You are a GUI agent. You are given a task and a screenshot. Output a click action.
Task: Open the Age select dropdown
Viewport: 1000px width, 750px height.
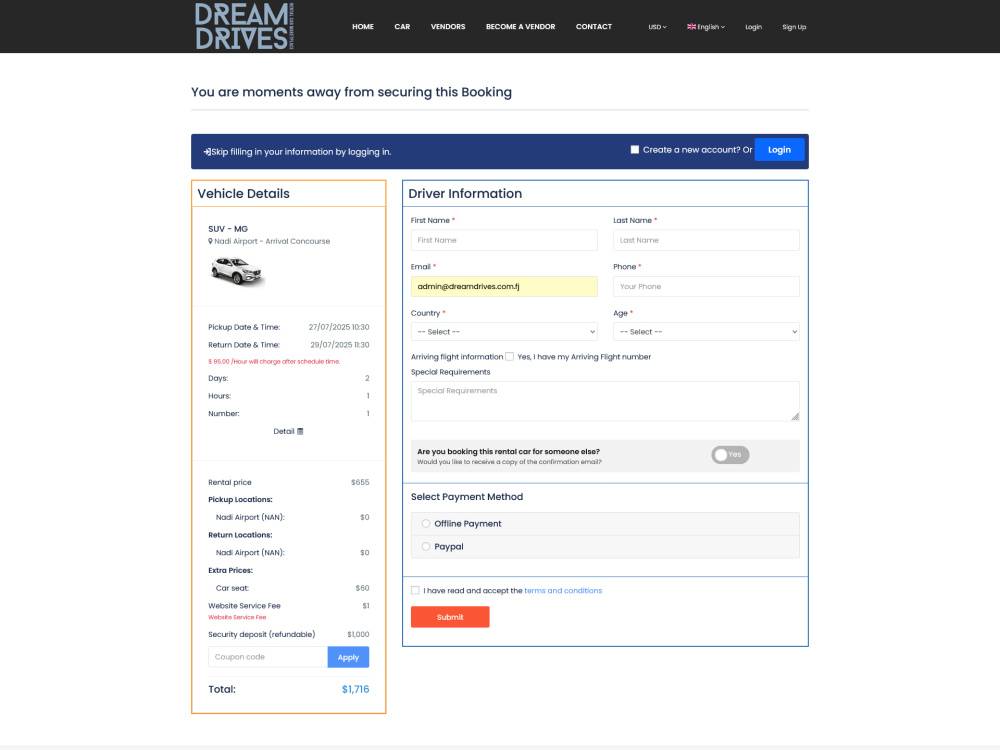click(x=706, y=332)
